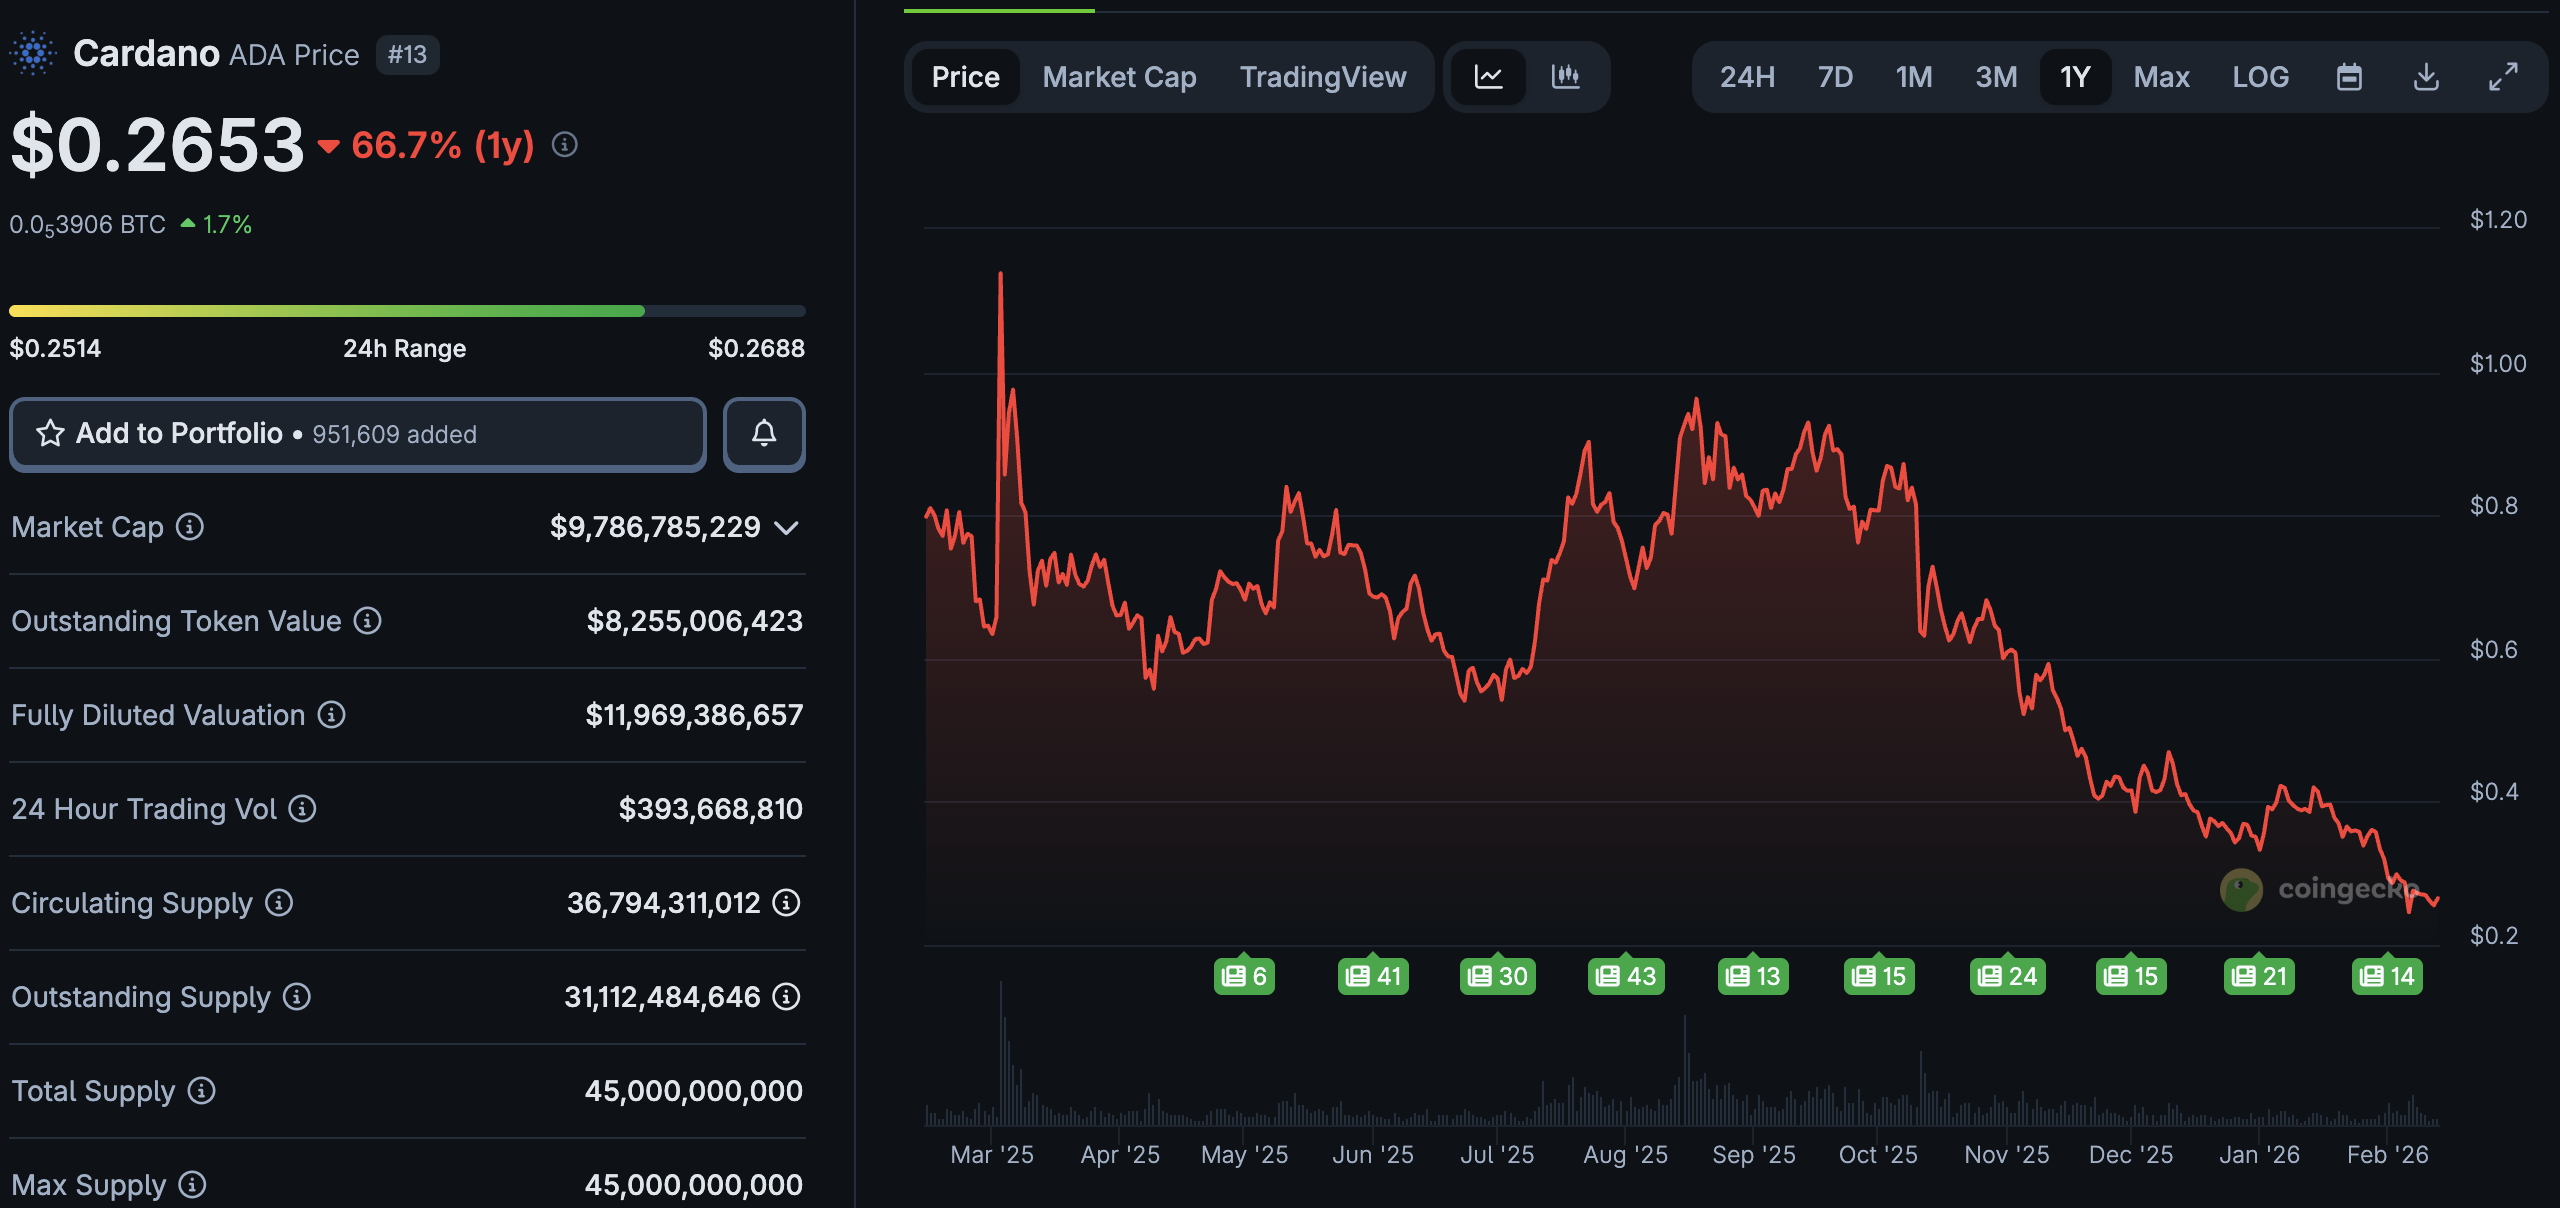Switch to the Price chart tab
2560x1208 pixels.
pos(965,77)
